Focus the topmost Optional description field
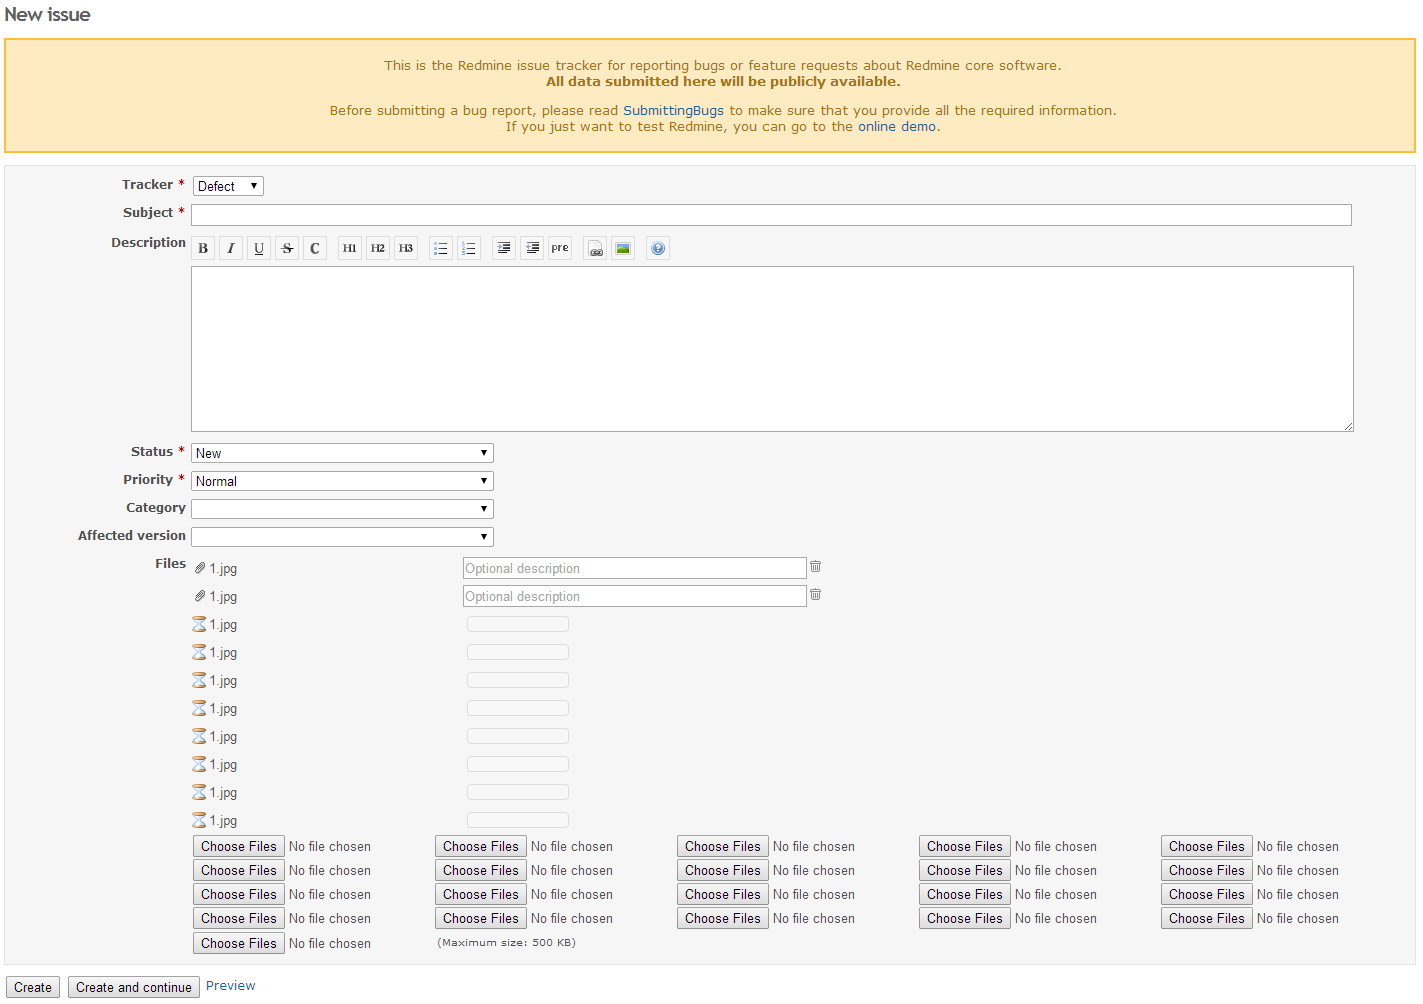 [x=635, y=568]
